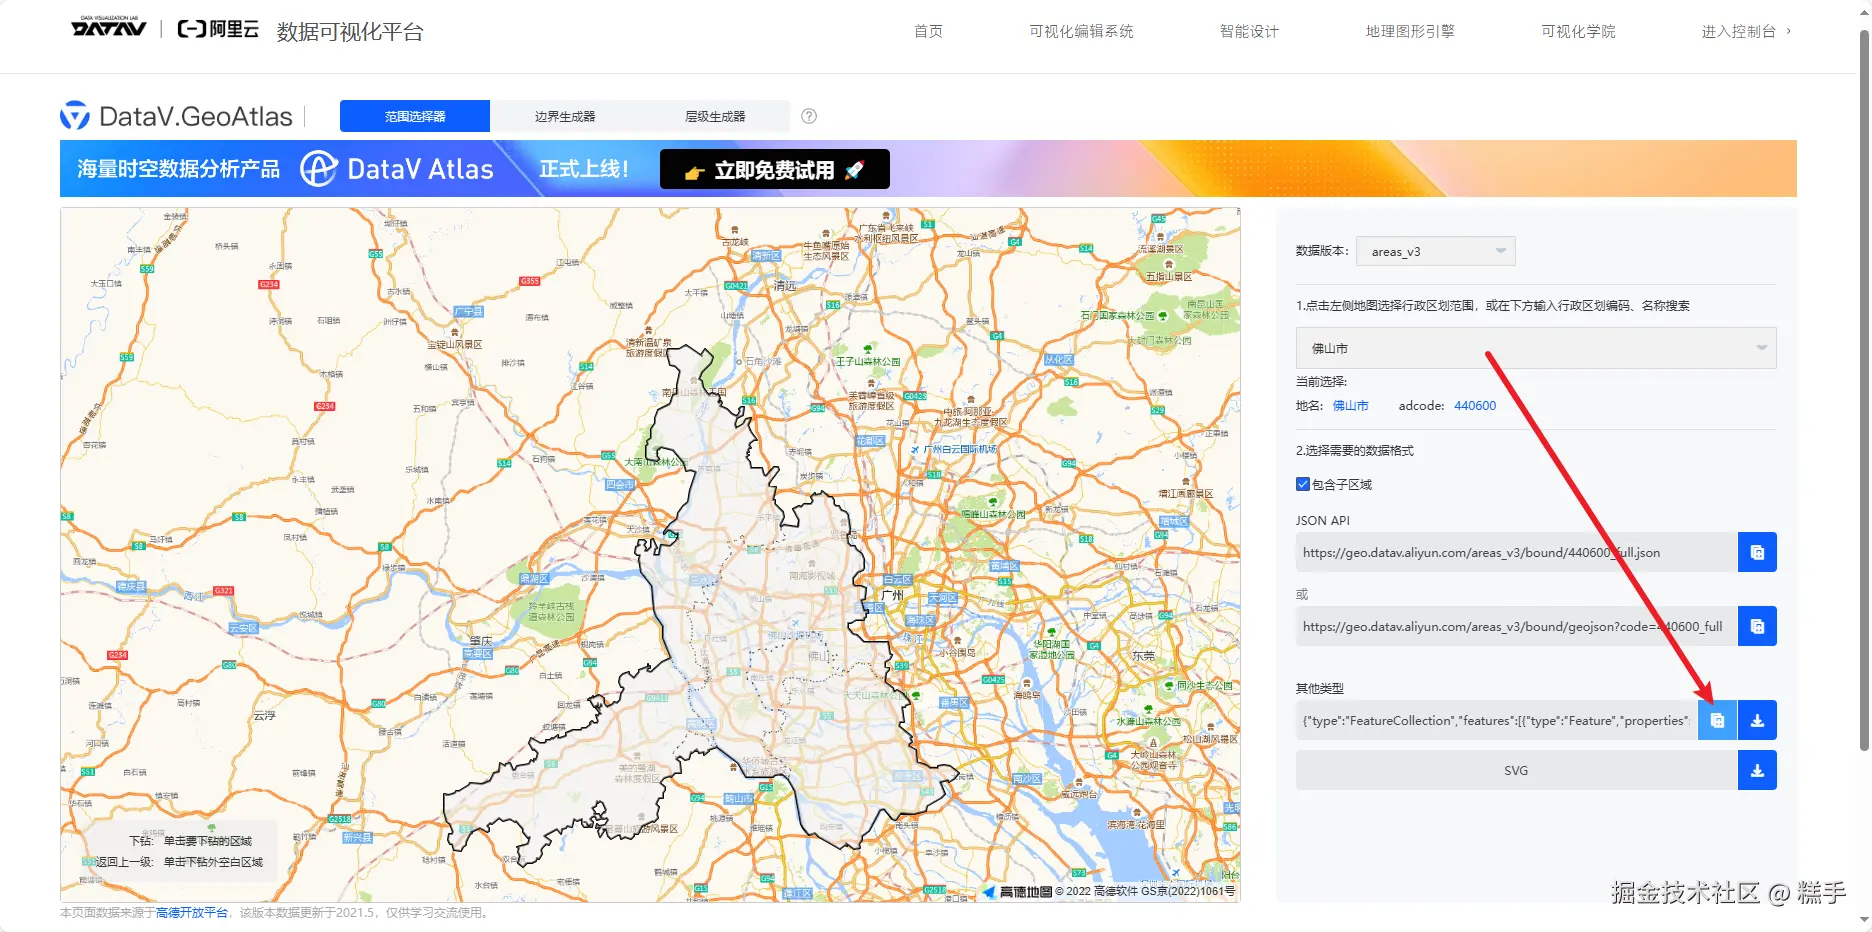The width and height of the screenshot is (1872, 932).
Task: Click the 数据可视化平台 title text
Action: point(350,32)
